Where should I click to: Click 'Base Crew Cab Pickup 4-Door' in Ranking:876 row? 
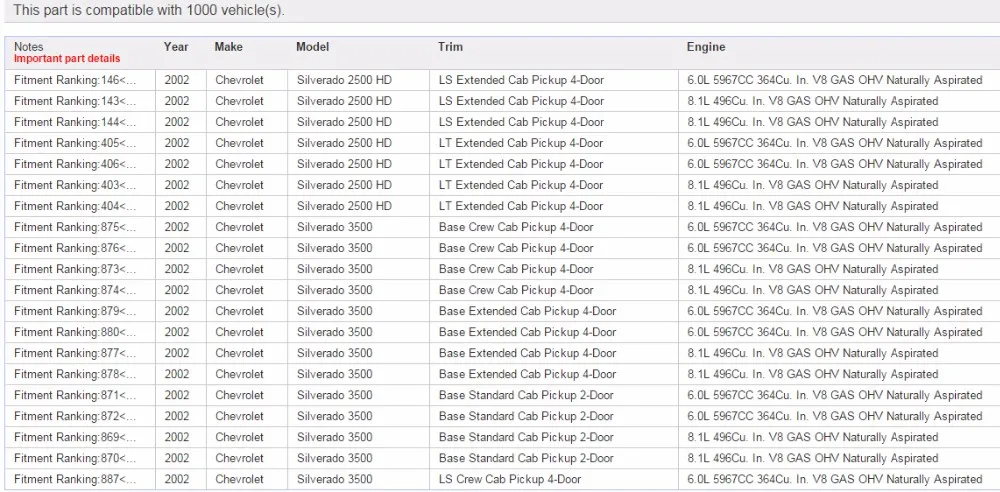click(516, 249)
